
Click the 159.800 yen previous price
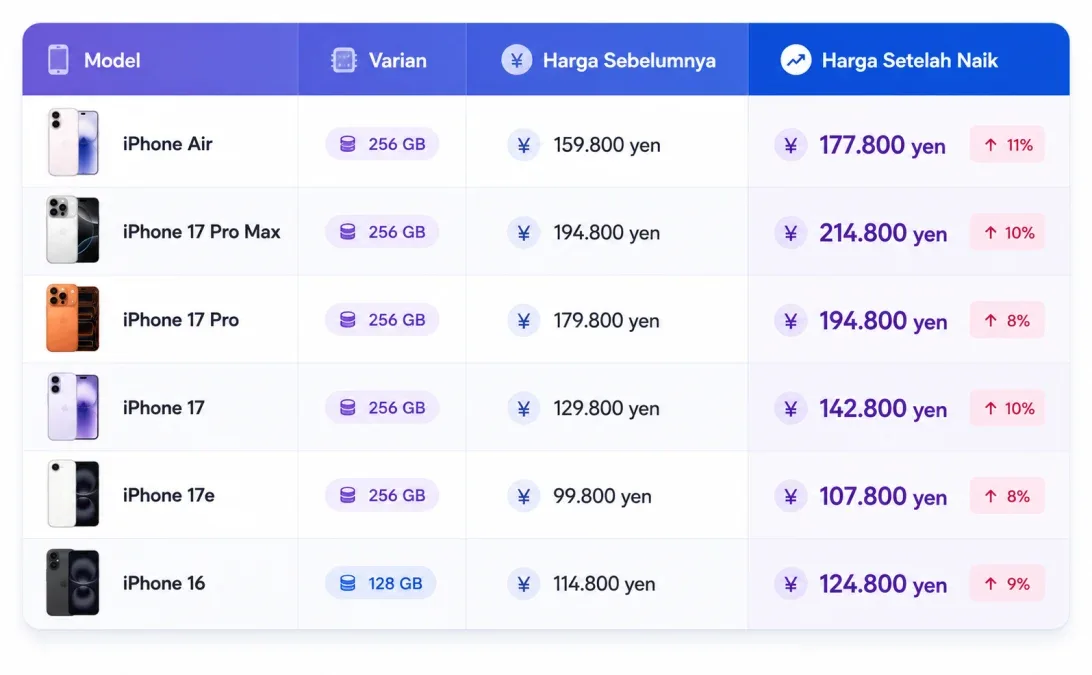607,145
